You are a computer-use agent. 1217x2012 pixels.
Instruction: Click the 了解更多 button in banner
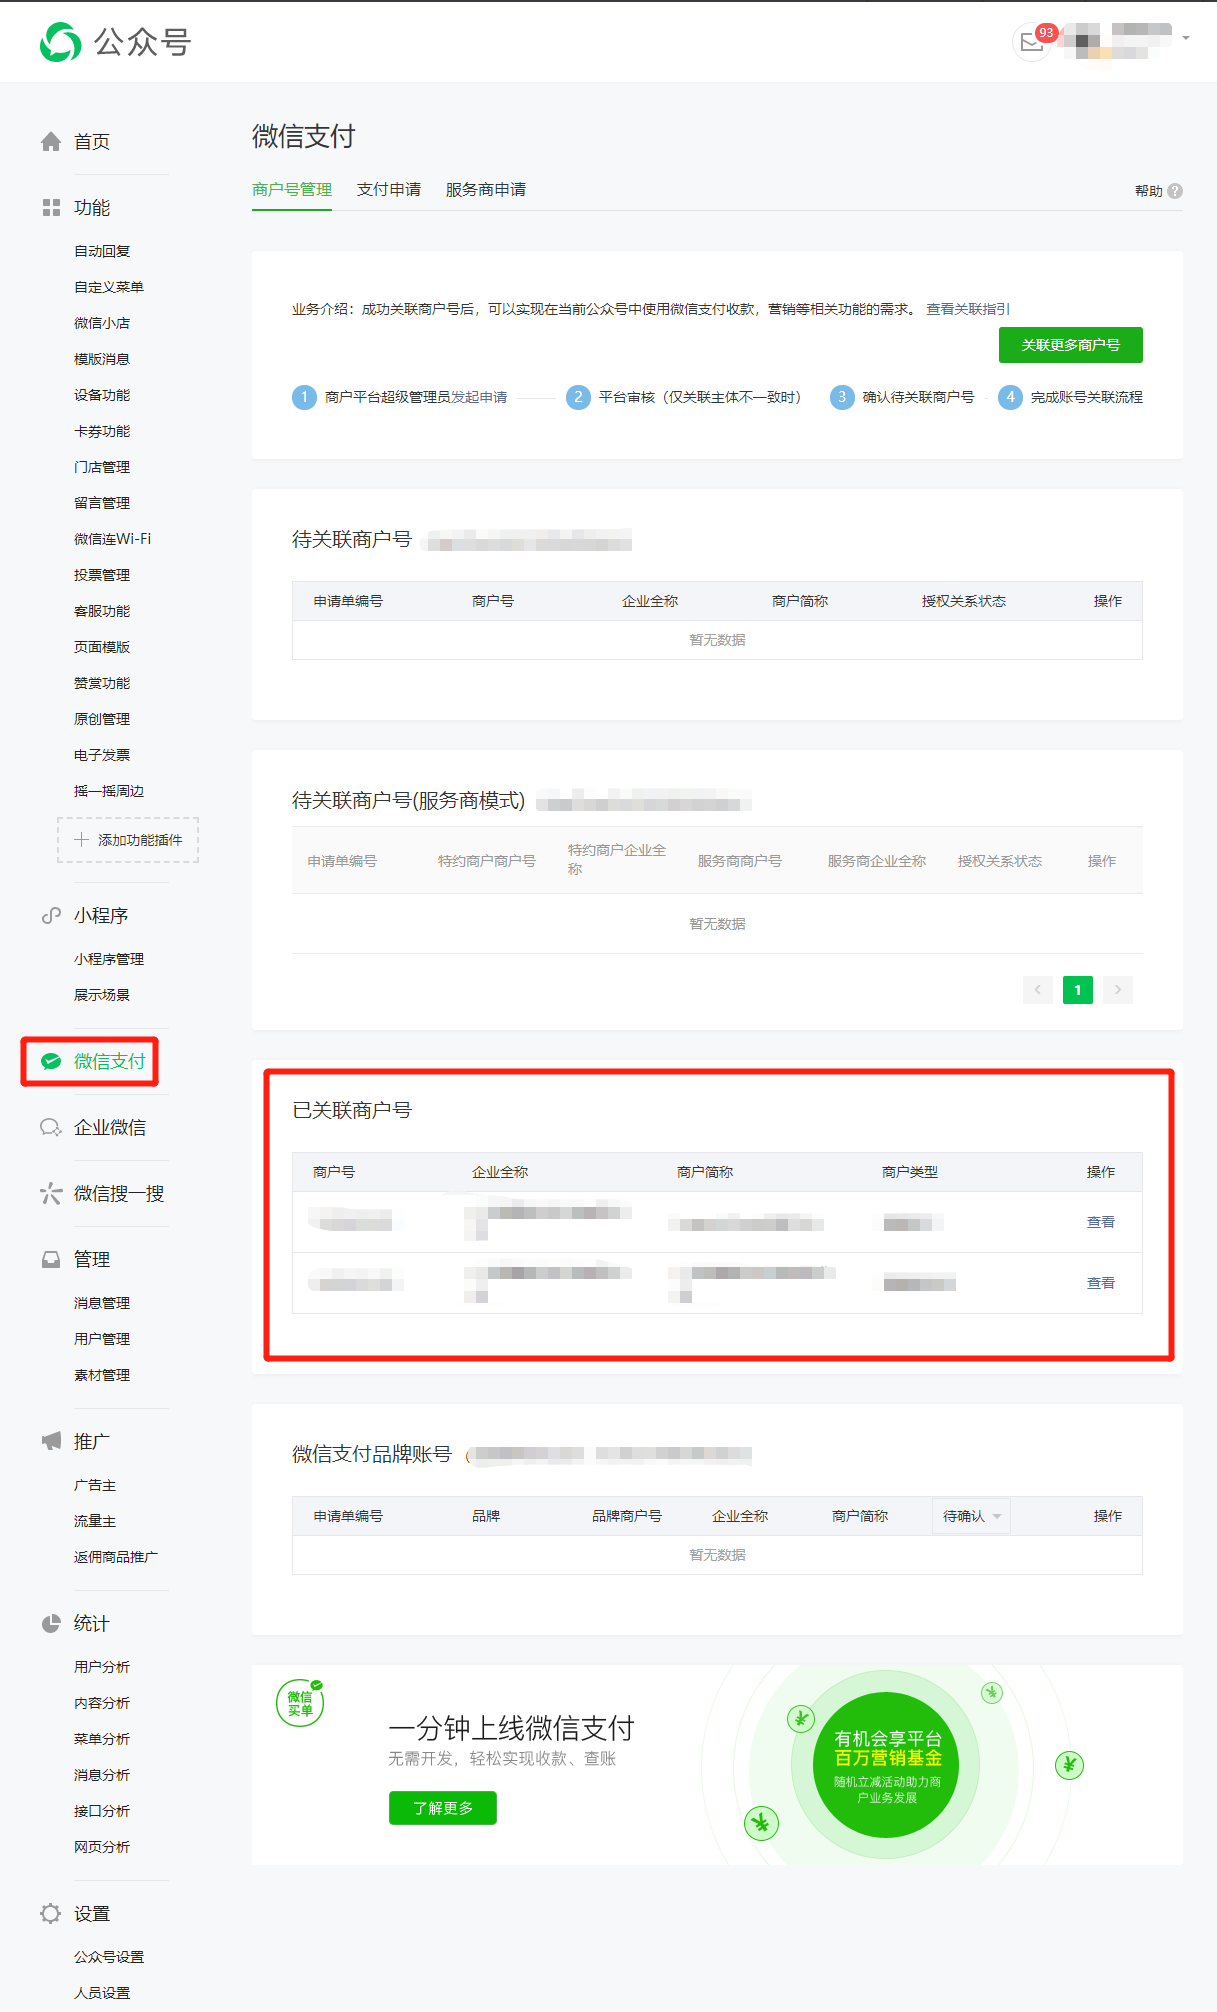point(442,1808)
